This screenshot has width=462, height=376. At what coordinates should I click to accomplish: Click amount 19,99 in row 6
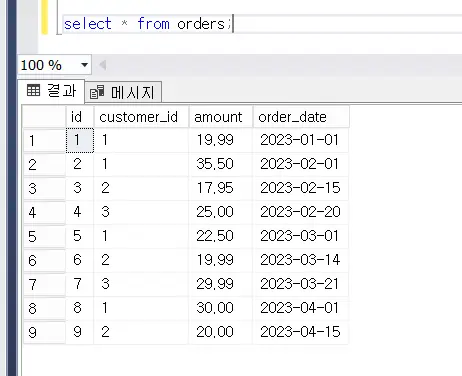[221, 260]
